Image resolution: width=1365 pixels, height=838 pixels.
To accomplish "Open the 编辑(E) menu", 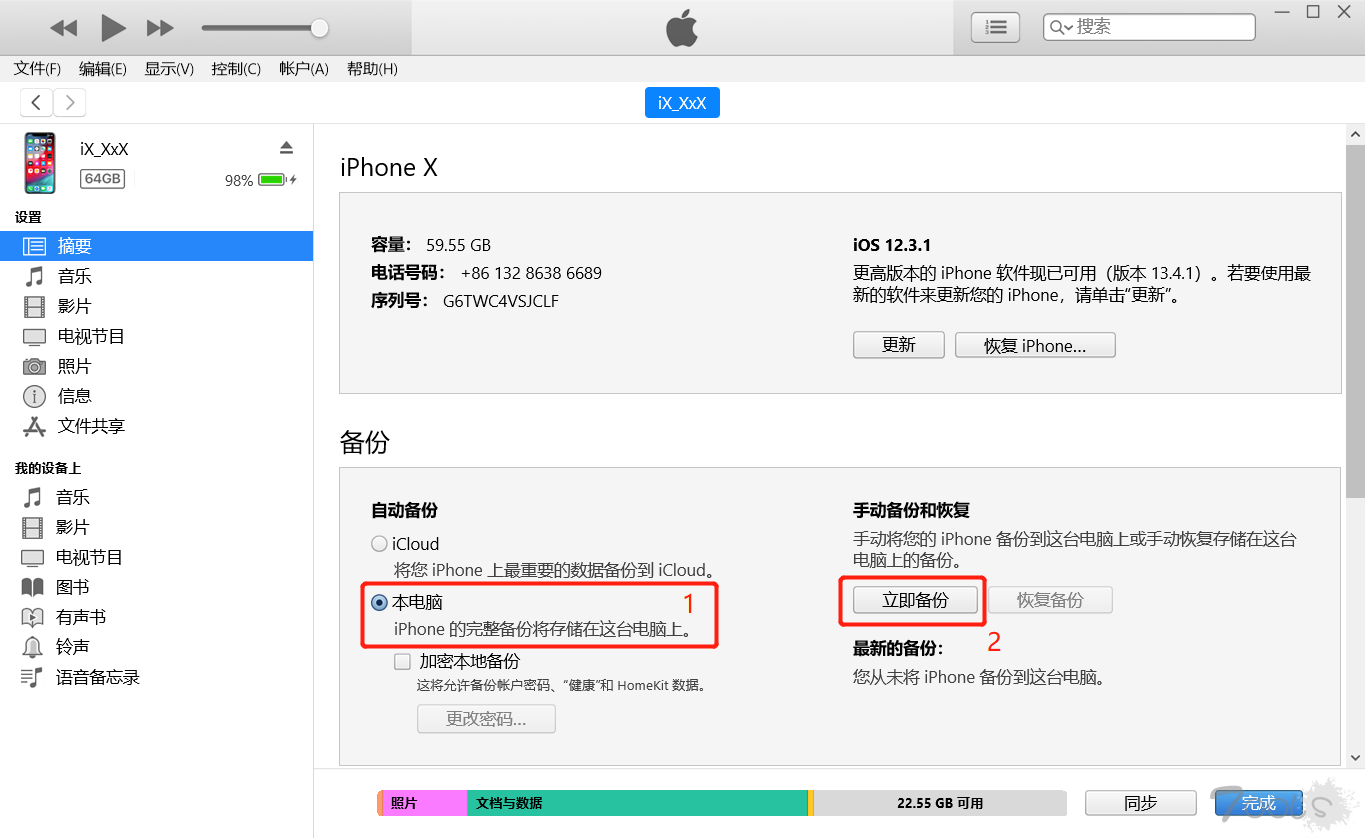I will (103, 69).
